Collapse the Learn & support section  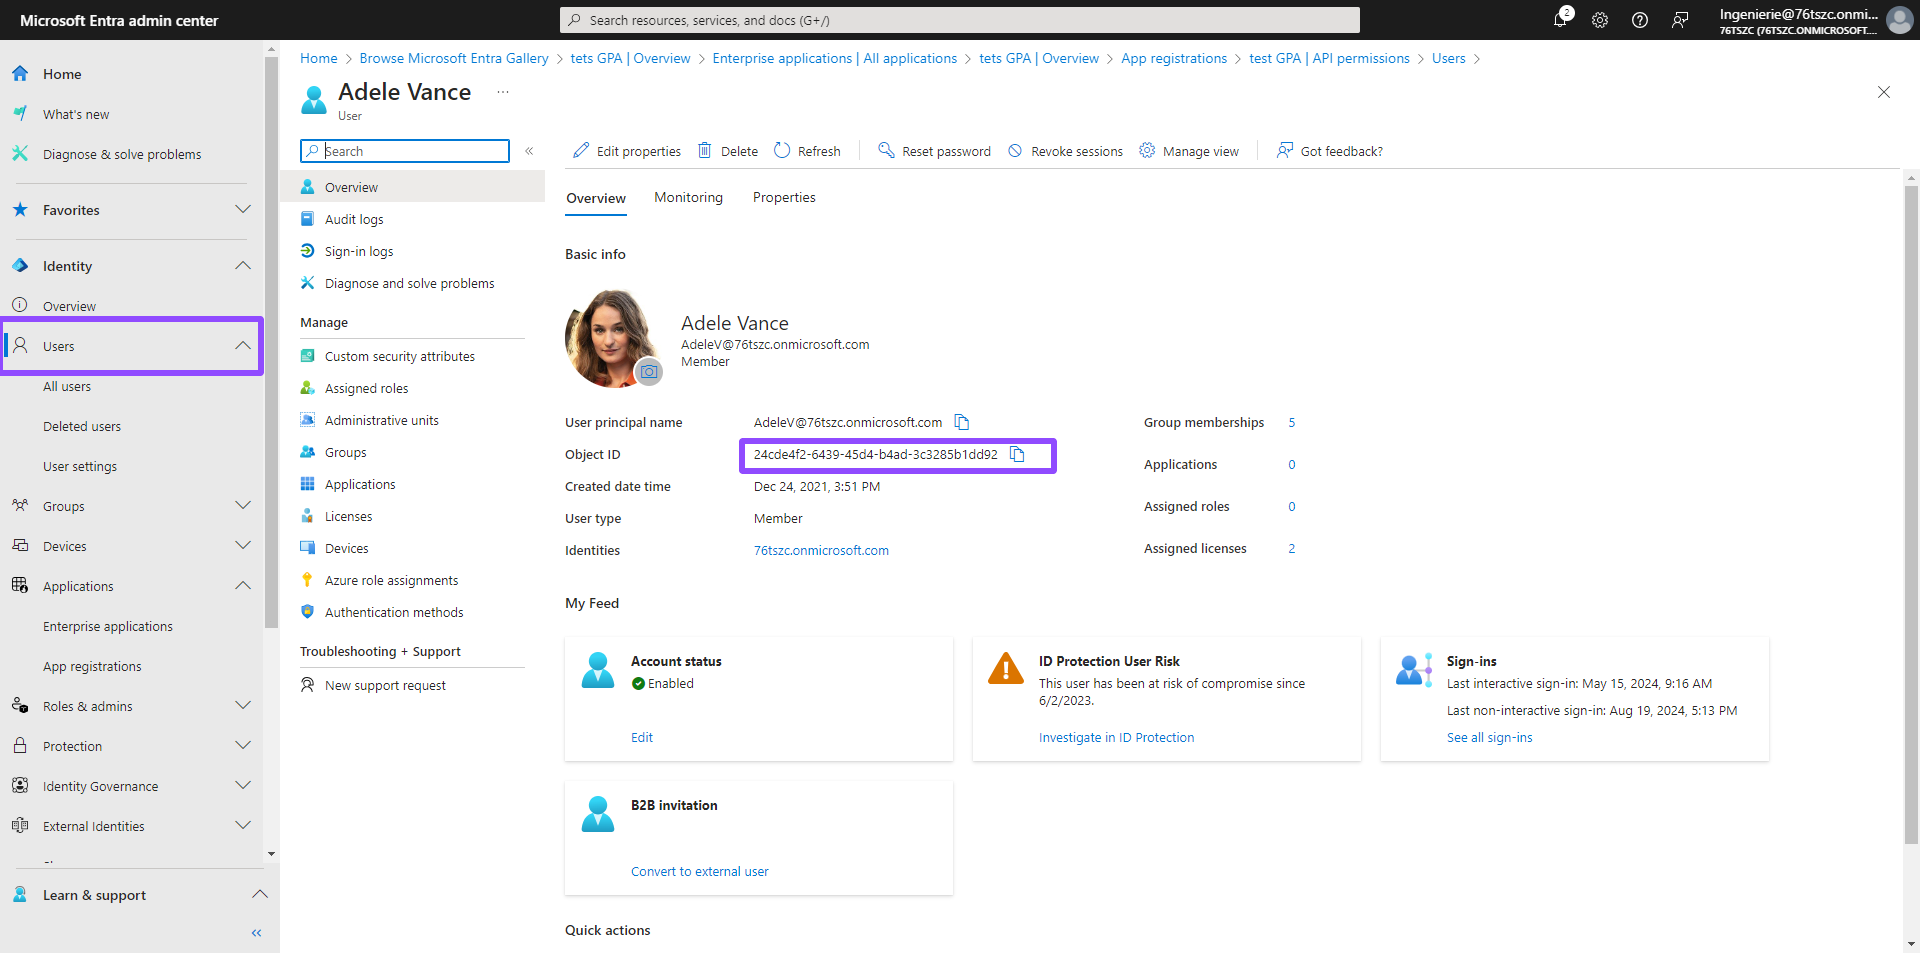[x=260, y=894]
